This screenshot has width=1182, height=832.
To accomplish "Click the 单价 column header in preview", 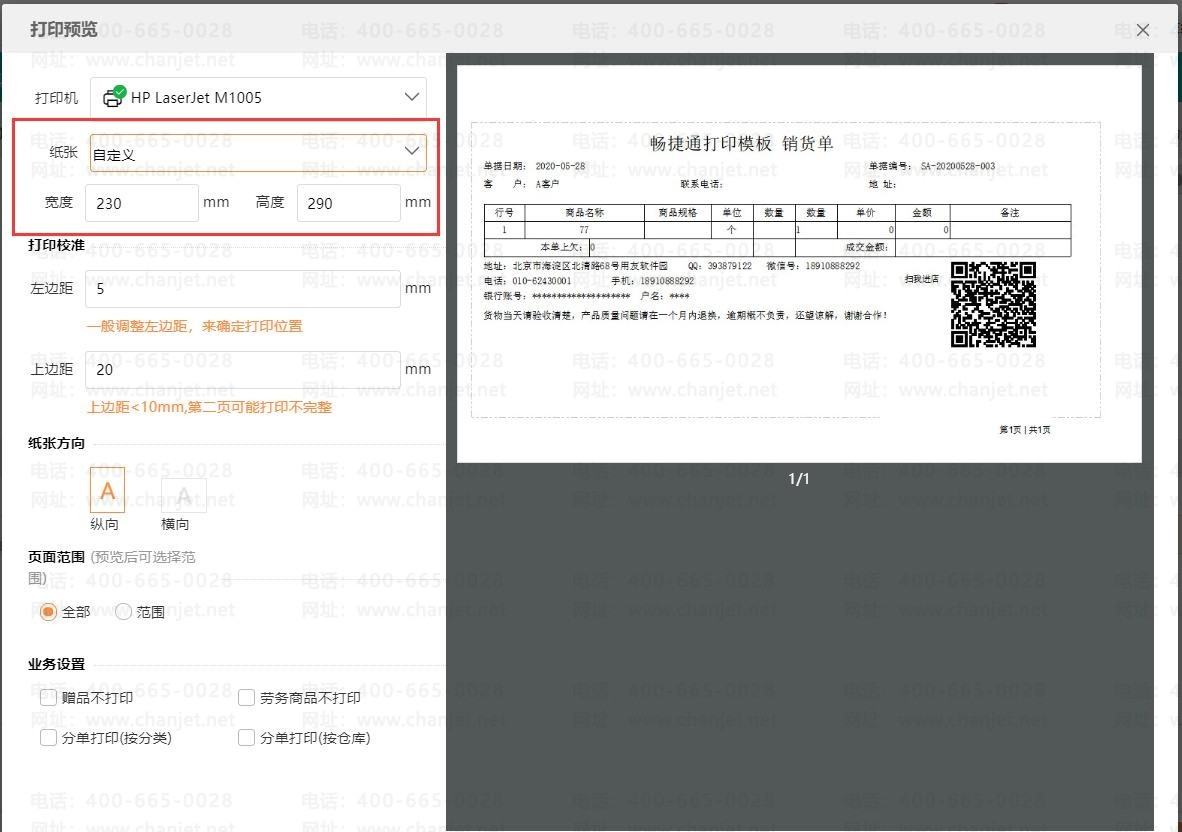I will [865, 213].
